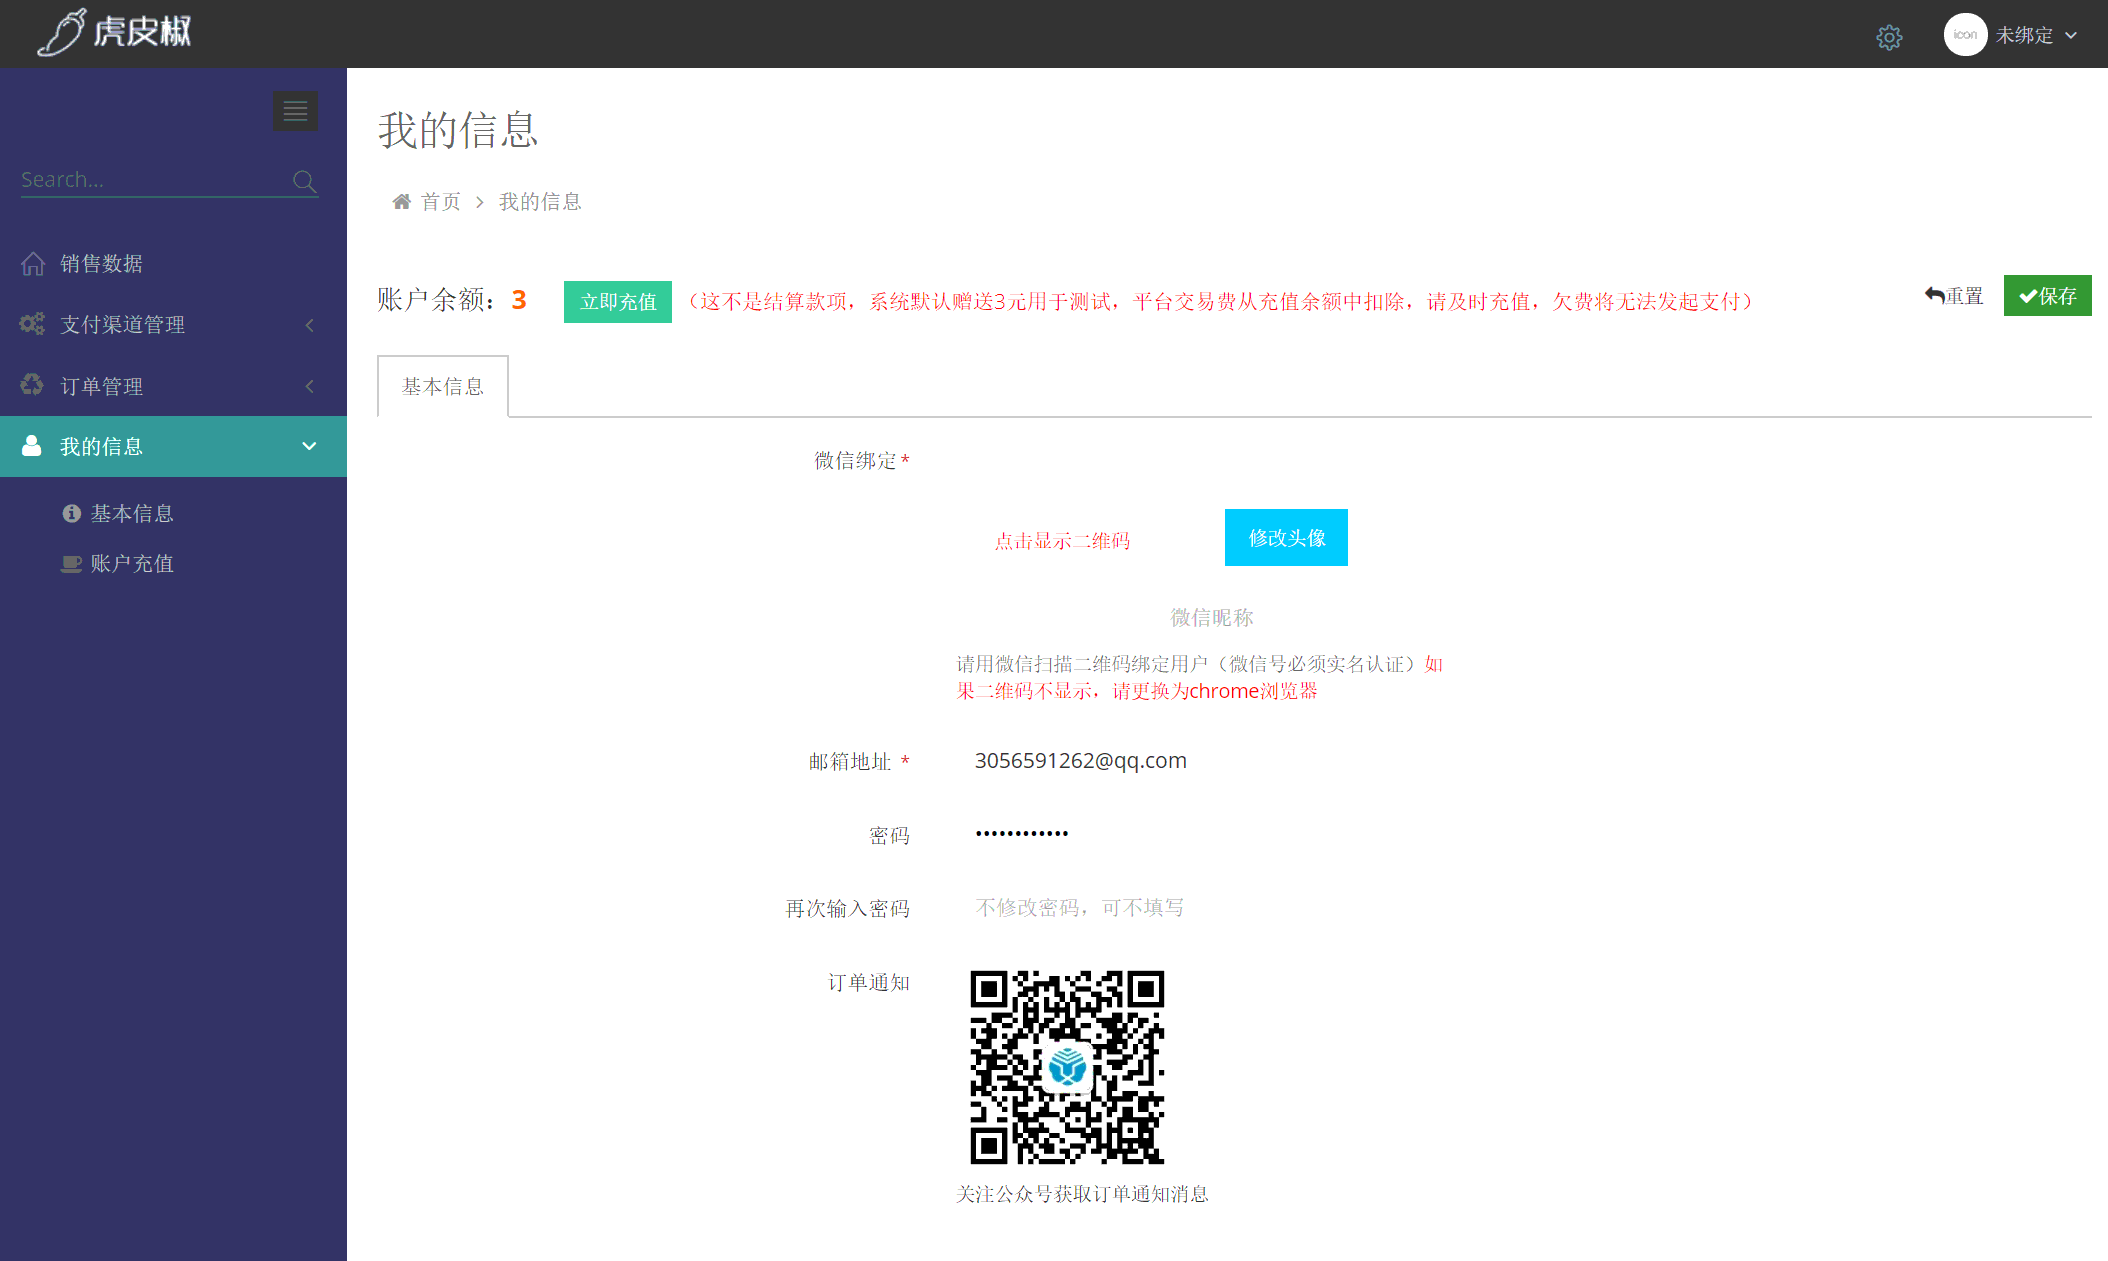Collapse the 我的信息 menu section
2108x1261 pixels.
click(x=308, y=447)
